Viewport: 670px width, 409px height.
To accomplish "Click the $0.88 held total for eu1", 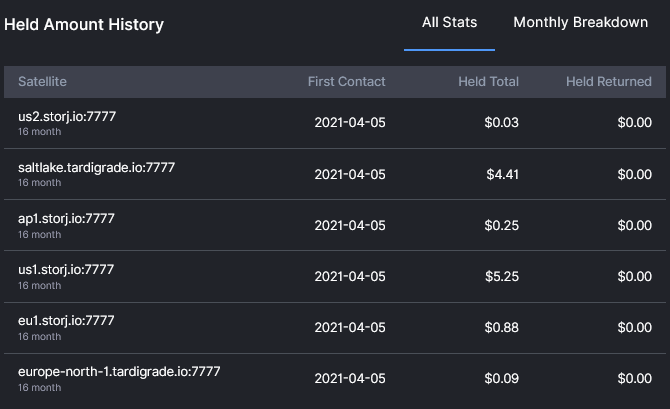I will pyautogui.click(x=501, y=327).
